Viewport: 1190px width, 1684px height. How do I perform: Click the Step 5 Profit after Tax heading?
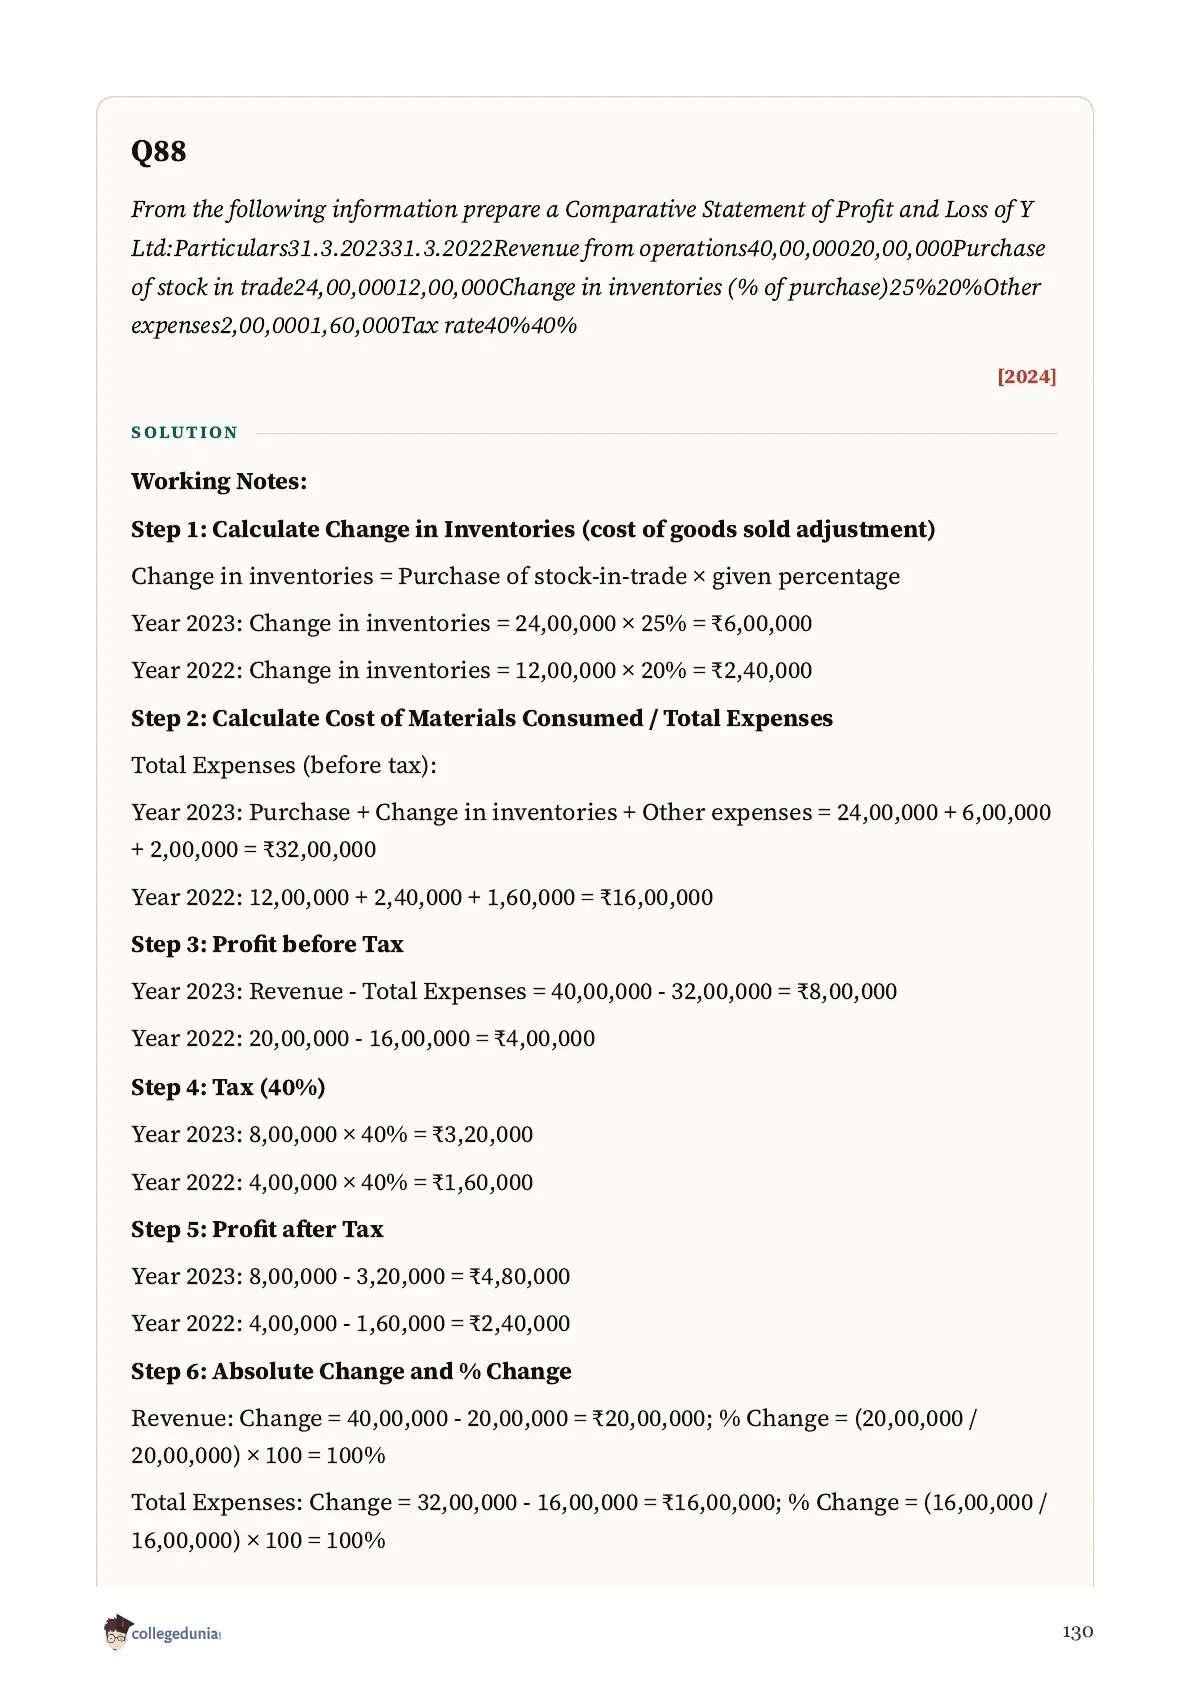pos(257,1229)
